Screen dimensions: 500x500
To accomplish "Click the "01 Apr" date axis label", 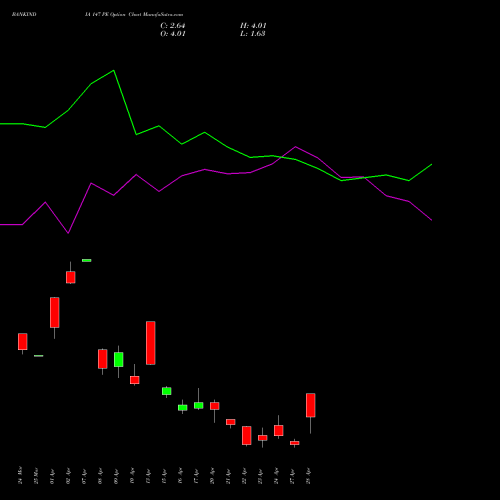I will [x=52, y=476].
